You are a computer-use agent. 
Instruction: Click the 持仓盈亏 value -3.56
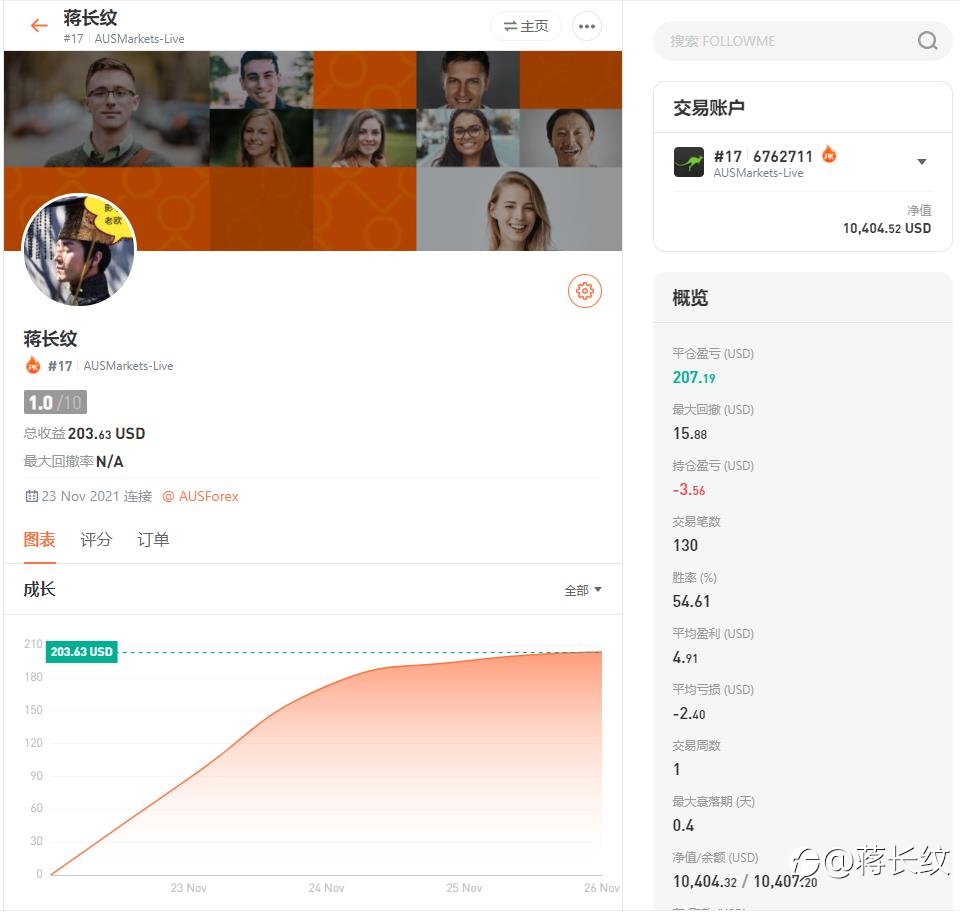[689, 489]
